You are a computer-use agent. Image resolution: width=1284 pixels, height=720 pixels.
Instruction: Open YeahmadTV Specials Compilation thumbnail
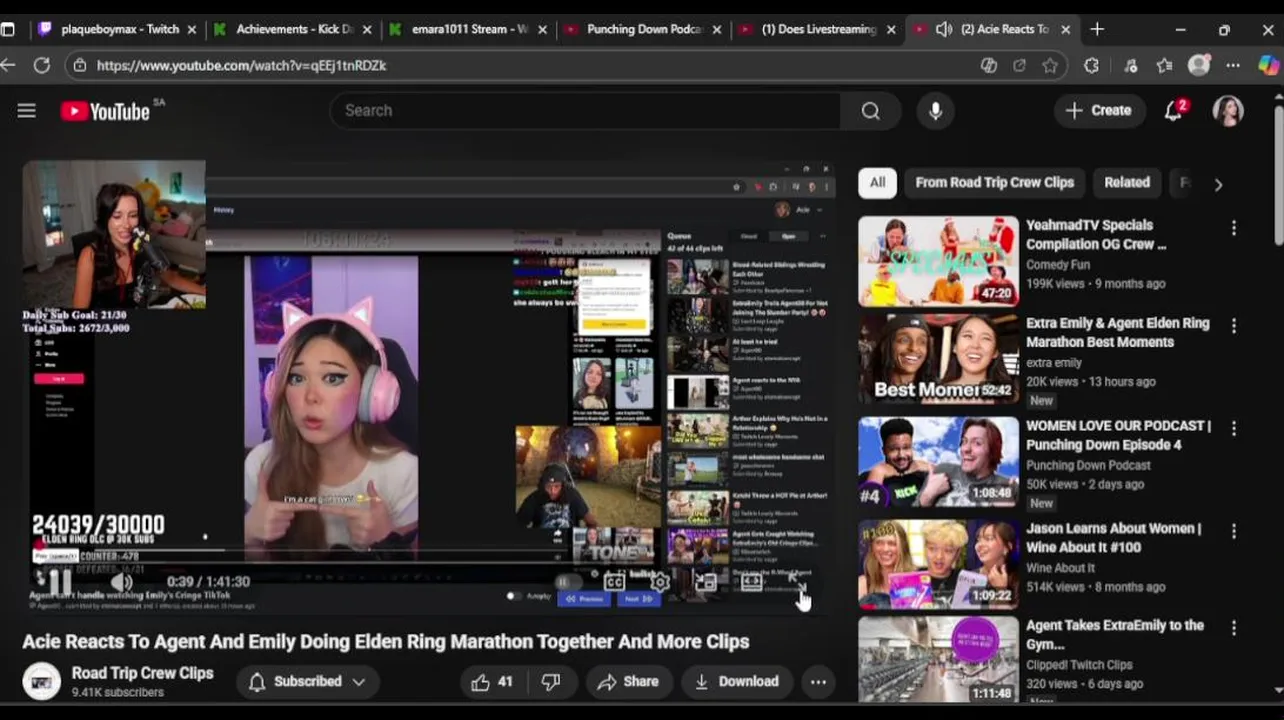click(938, 261)
